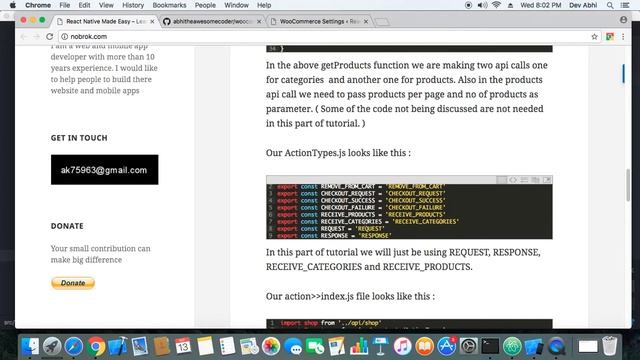Close the GitHub abhitheawesomecoder tab

click(x=259, y=22)
